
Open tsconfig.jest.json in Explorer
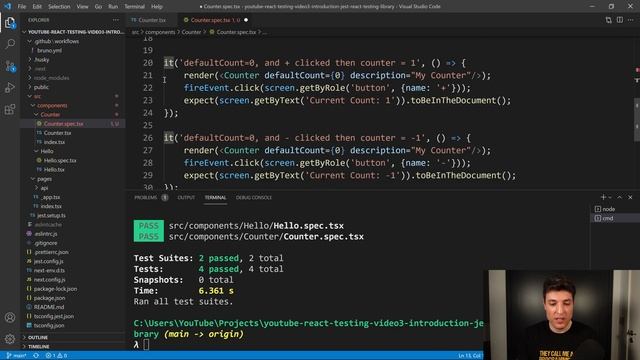pos(73,316)
